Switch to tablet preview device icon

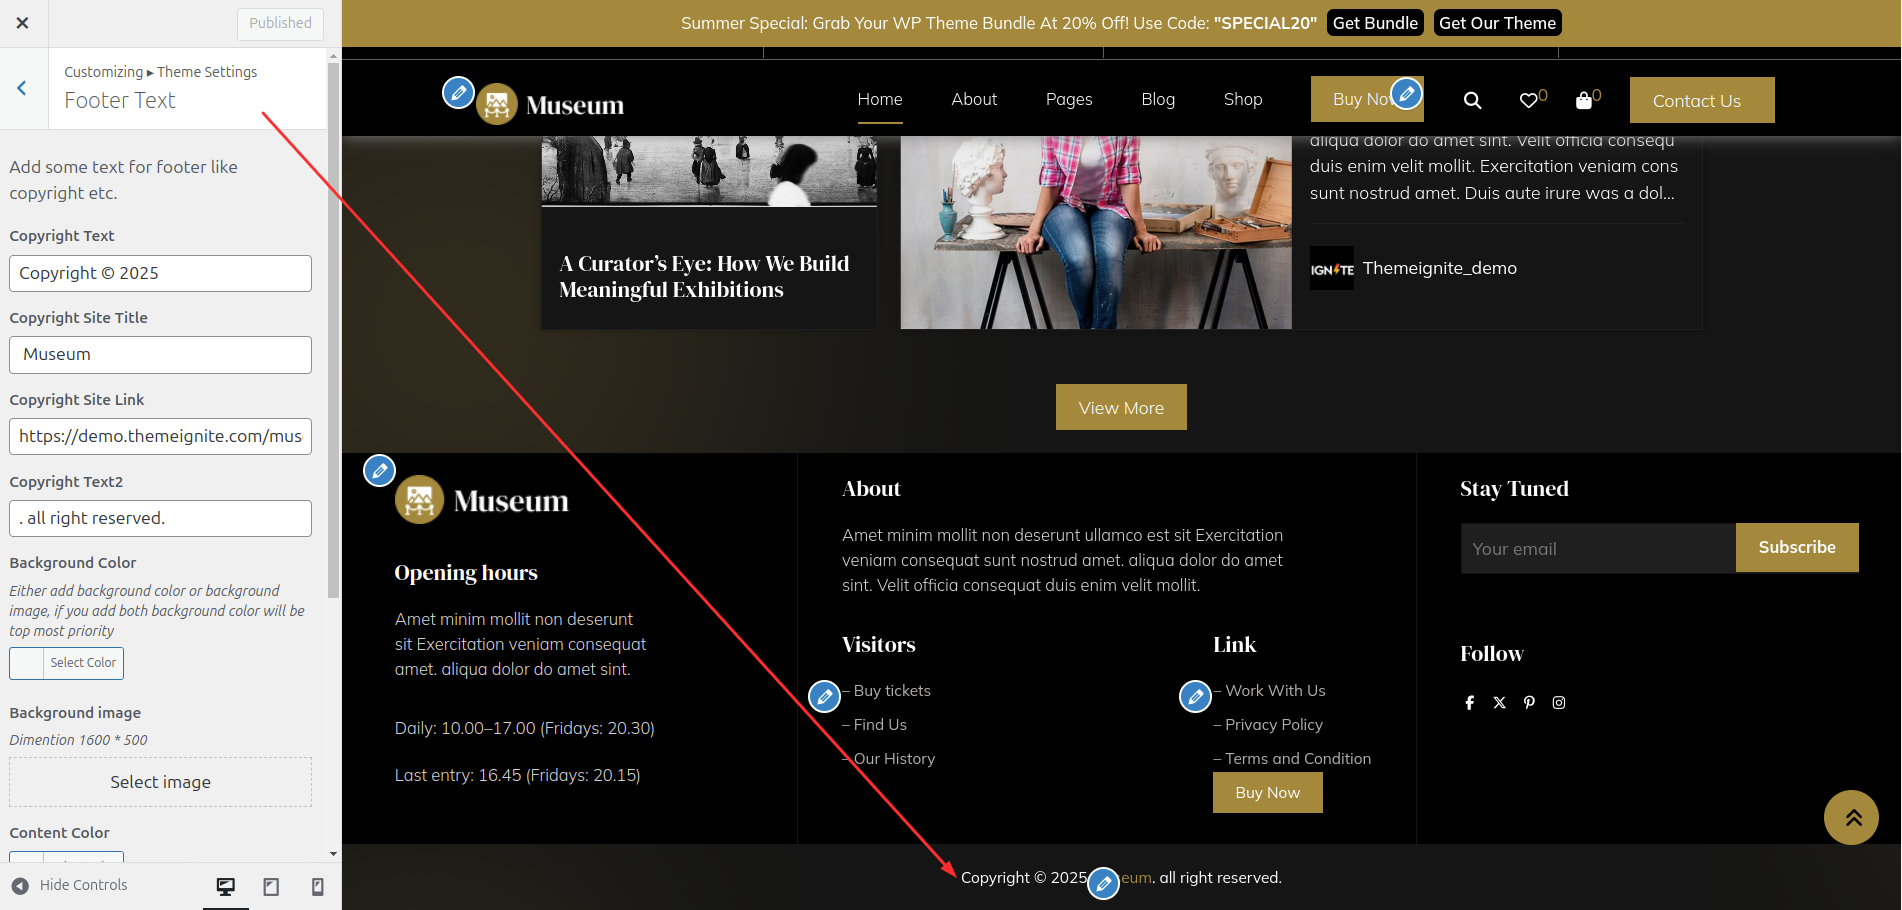tap(271, 886)
